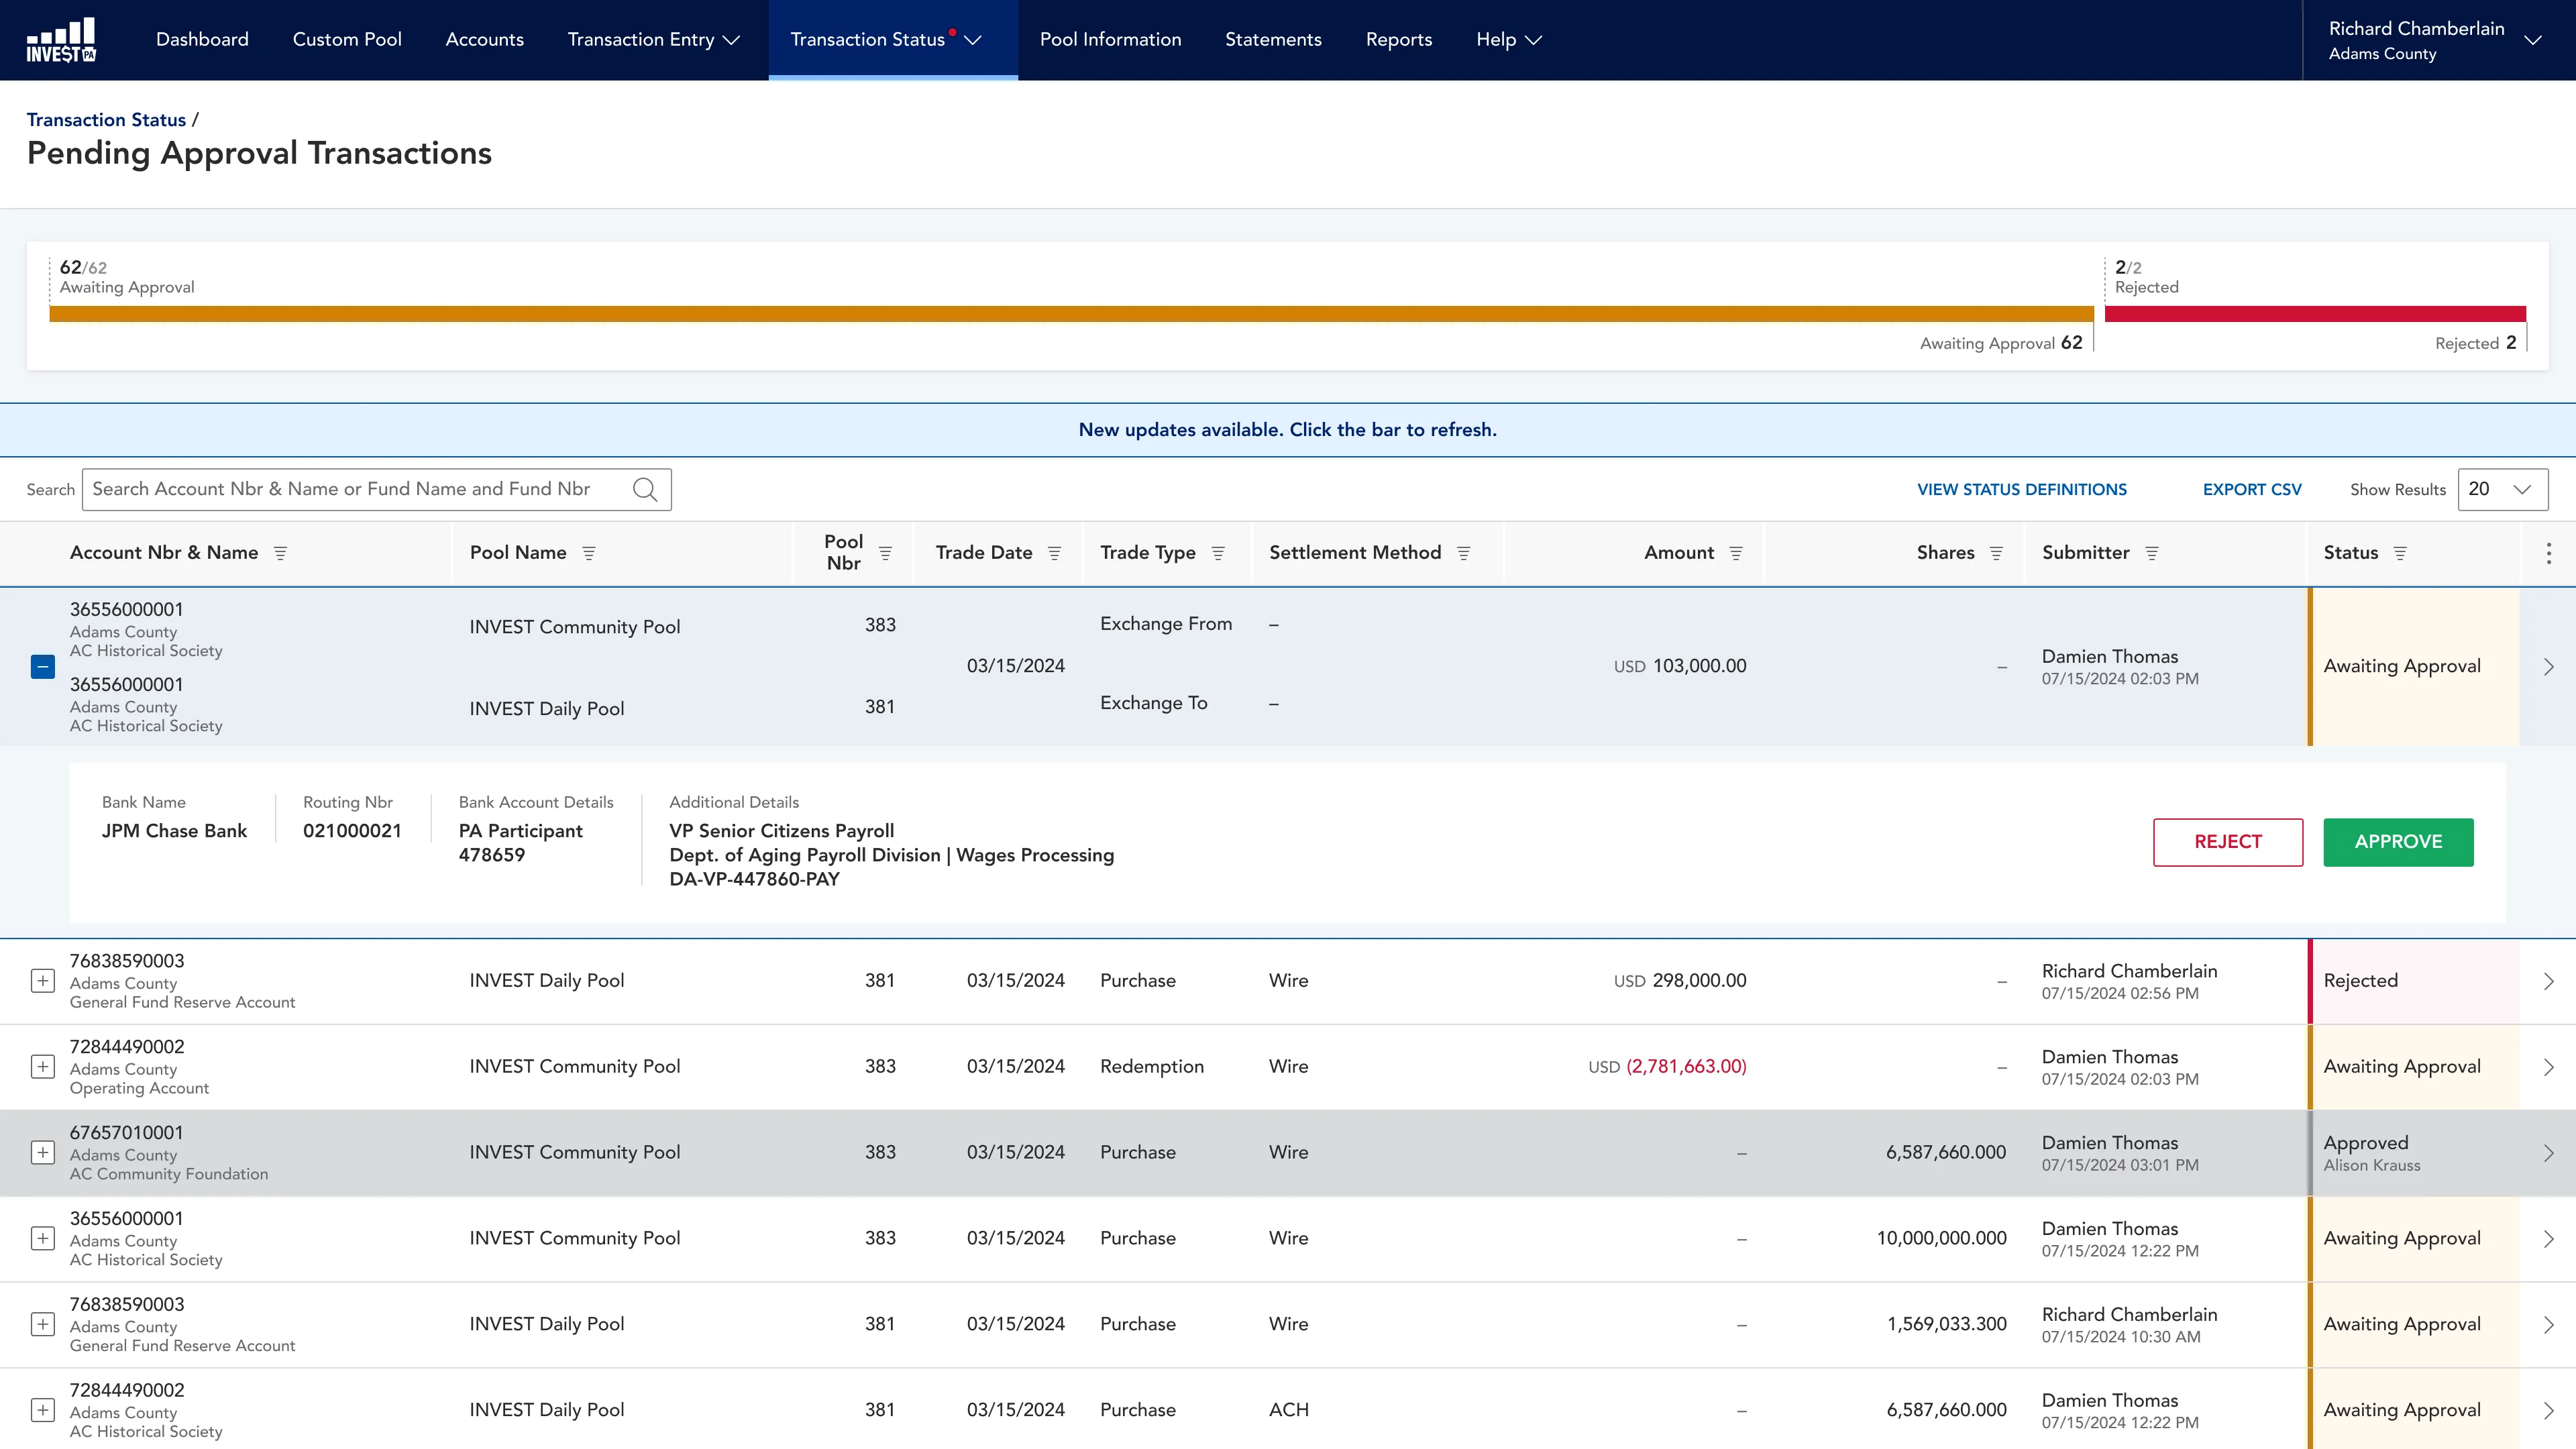Click the Transaction Status breadcrumb link

pos(106,120)
